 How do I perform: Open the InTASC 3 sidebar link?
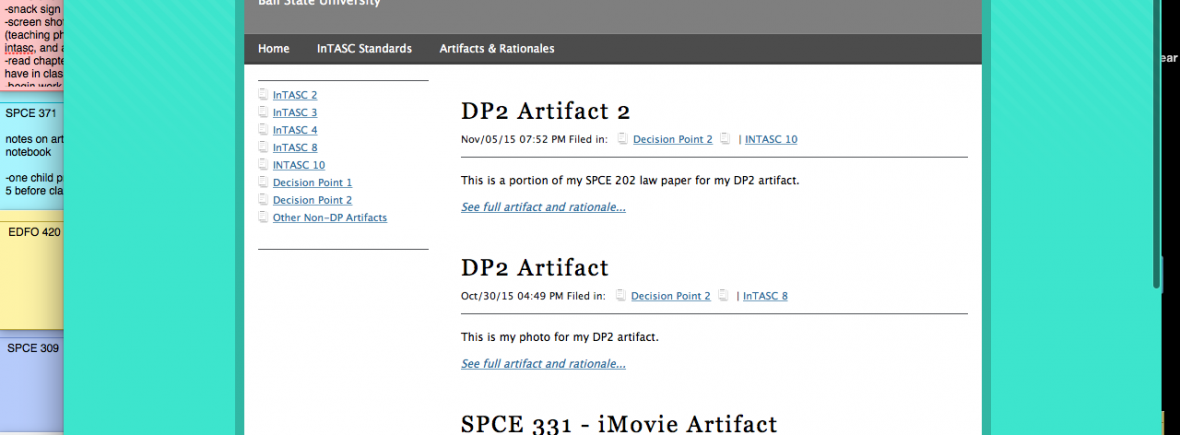point(295,113)
